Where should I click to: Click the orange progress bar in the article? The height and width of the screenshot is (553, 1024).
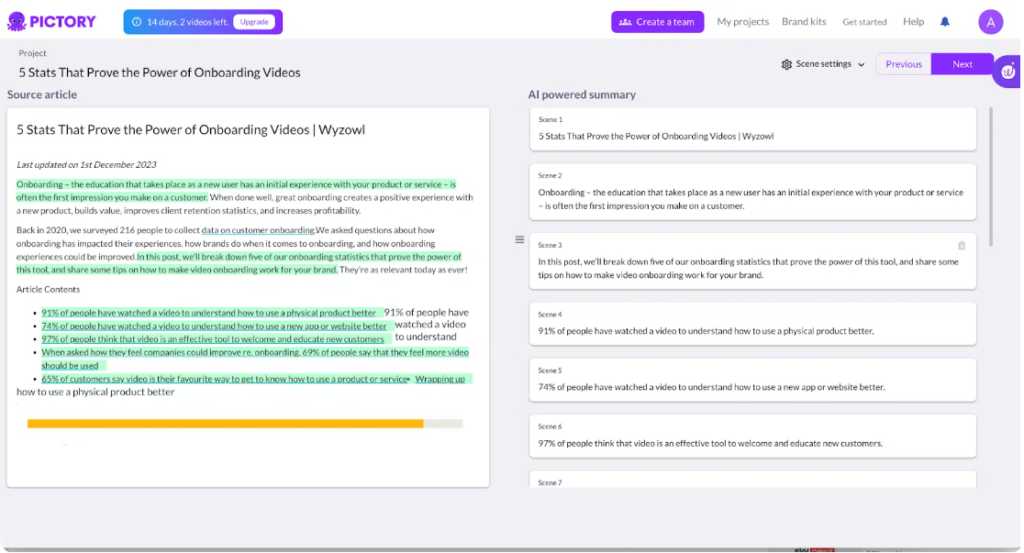pos(225,424)
